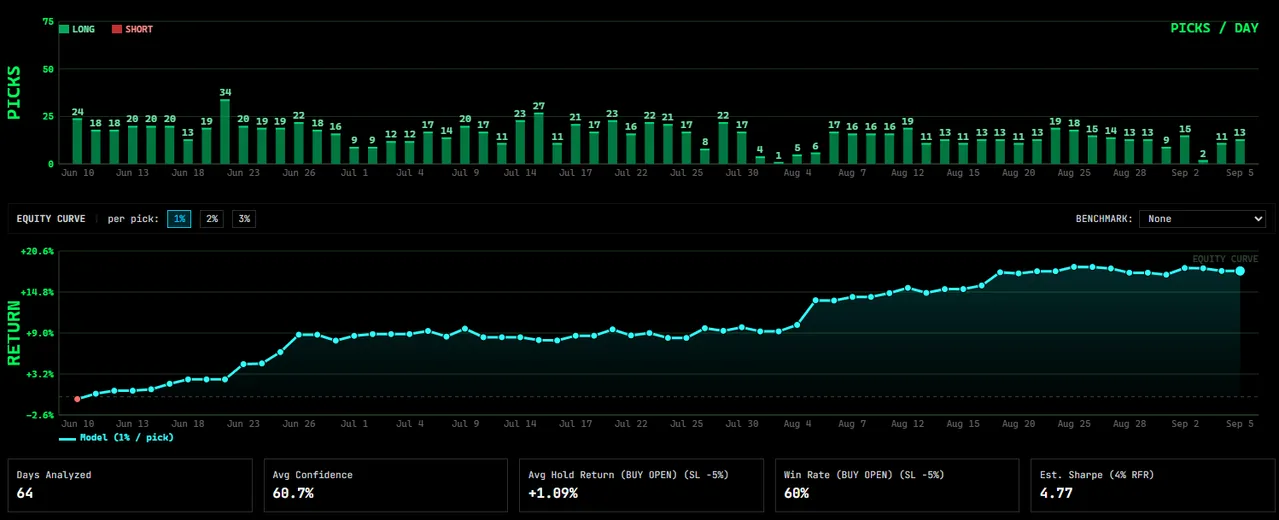Click the Sep 5 label on equity chart
This screenshot has height=520, width=1279.
click(1240, 424)
